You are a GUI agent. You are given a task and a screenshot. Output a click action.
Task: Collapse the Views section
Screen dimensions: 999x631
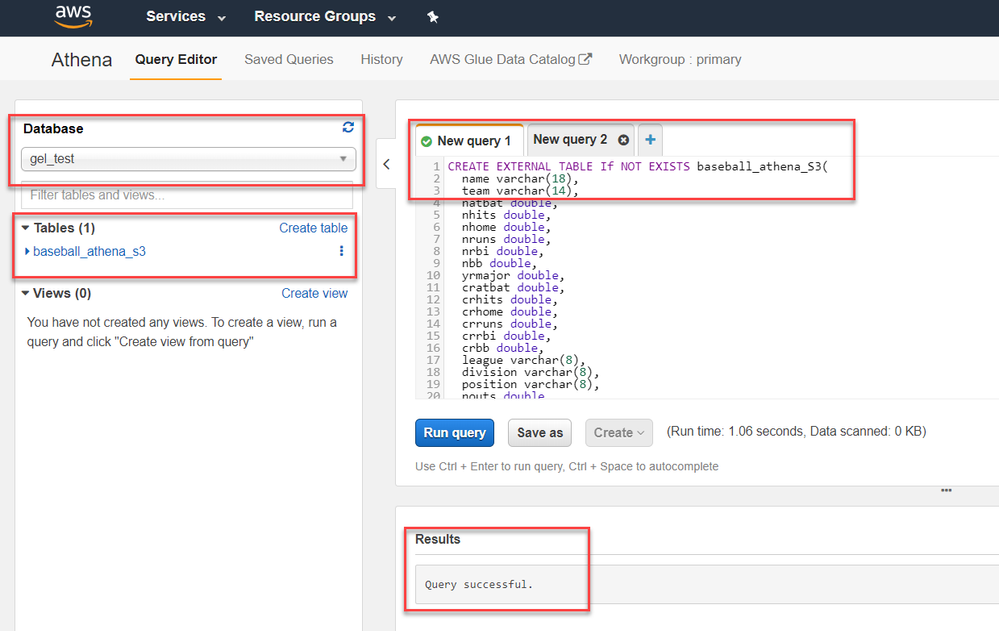pyautogui.click(x=26, y=294)
